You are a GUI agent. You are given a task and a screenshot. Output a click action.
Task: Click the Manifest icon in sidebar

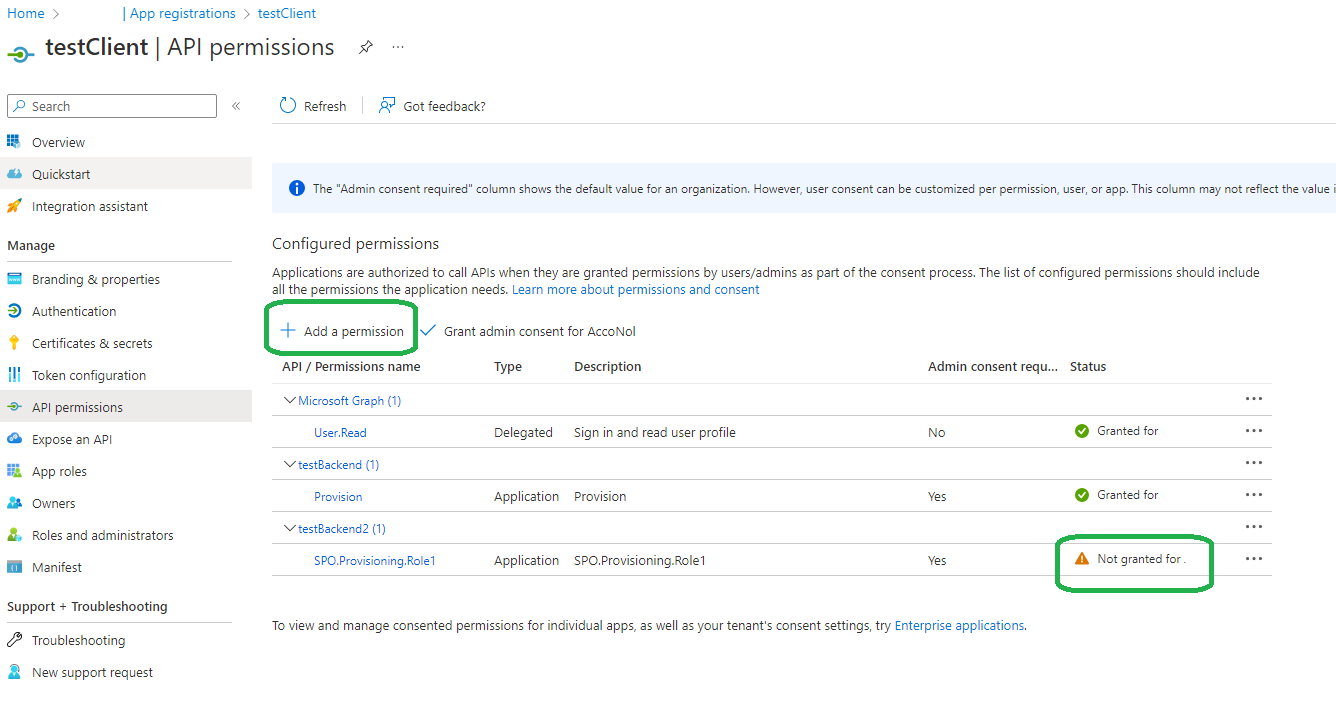coord(14,567)
